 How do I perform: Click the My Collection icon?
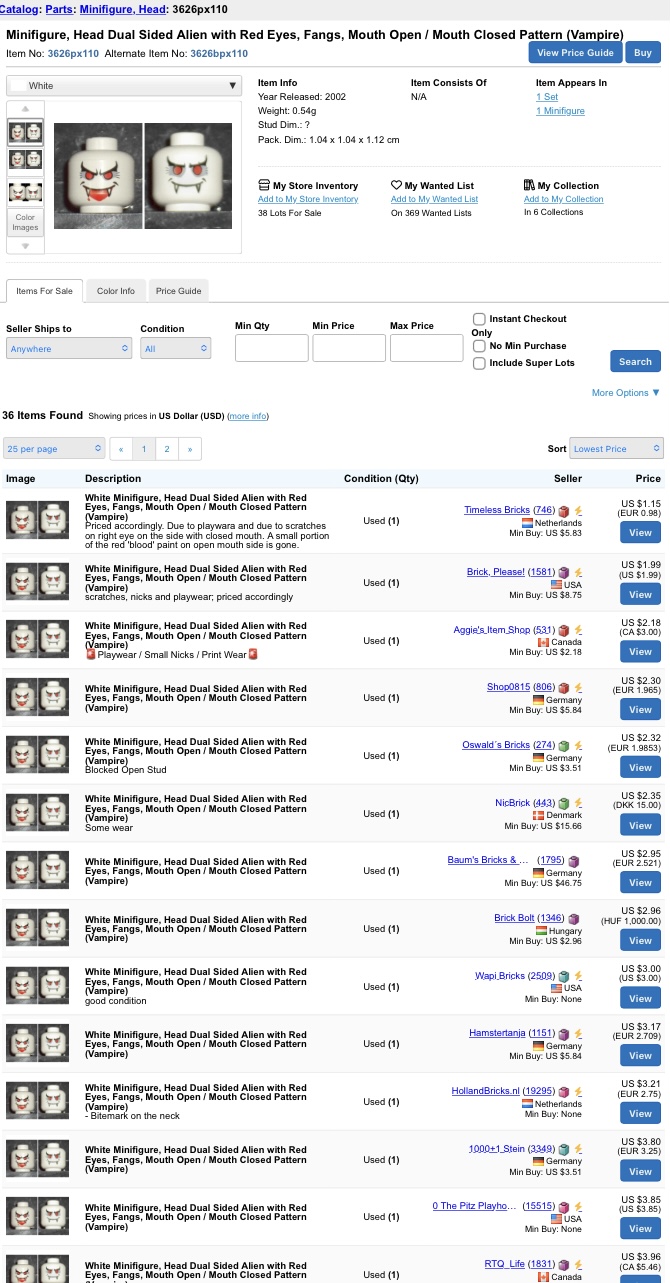click(529, 186)
